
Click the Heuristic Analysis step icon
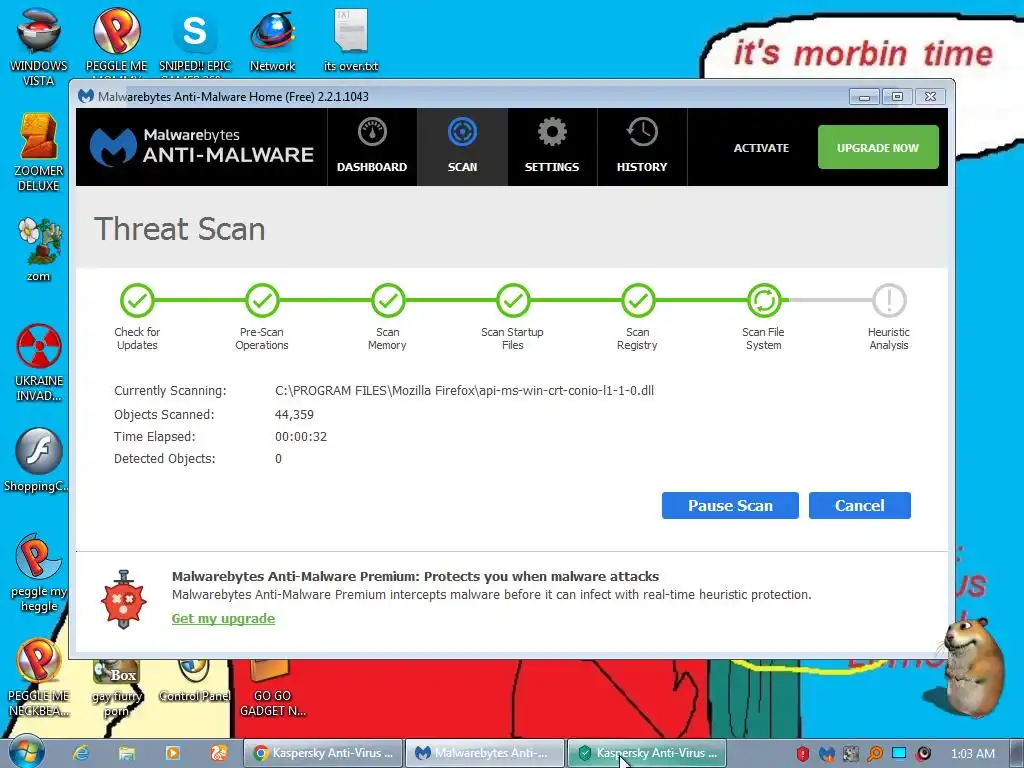tap(889, 300)
